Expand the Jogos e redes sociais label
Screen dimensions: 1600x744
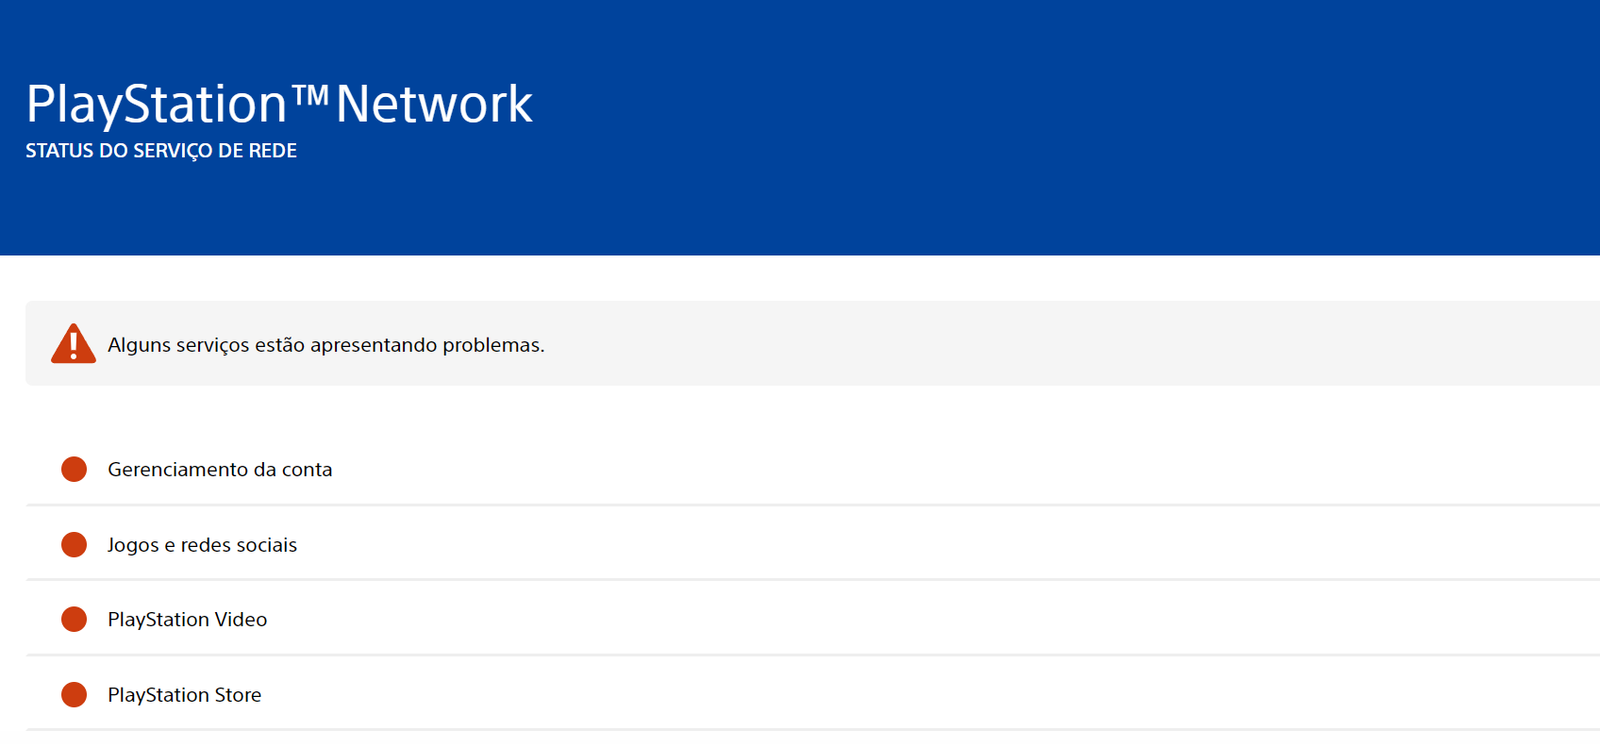tap(202, 545)
